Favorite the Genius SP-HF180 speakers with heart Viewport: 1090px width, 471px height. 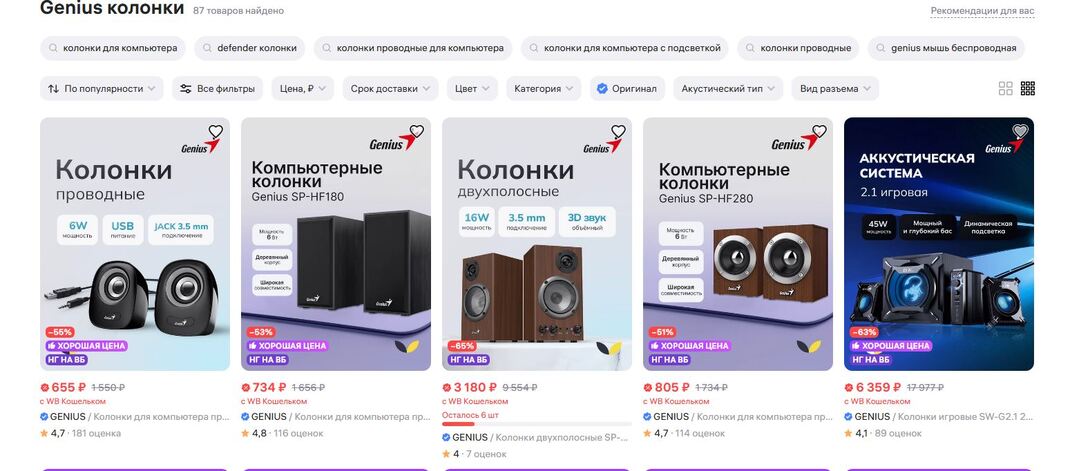[x=416, y=131]
